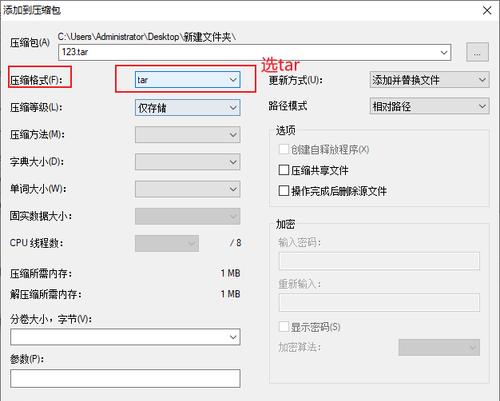The width and height of the screenshot is (500, 401).
Task: Toggle 显示密码 checkbox
Action: coord(284,327)
